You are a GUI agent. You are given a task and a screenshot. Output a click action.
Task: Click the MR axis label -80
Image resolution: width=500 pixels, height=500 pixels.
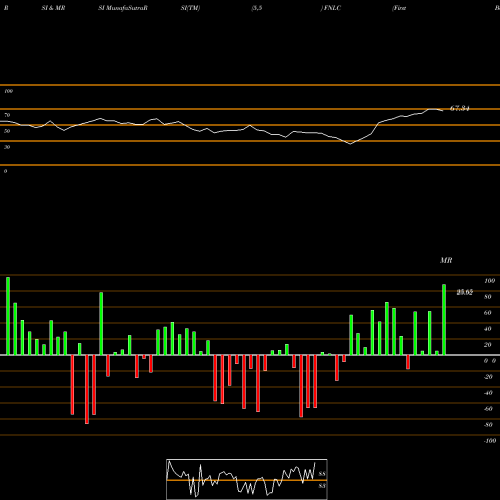pyautogui.click(x=488, y=425)
